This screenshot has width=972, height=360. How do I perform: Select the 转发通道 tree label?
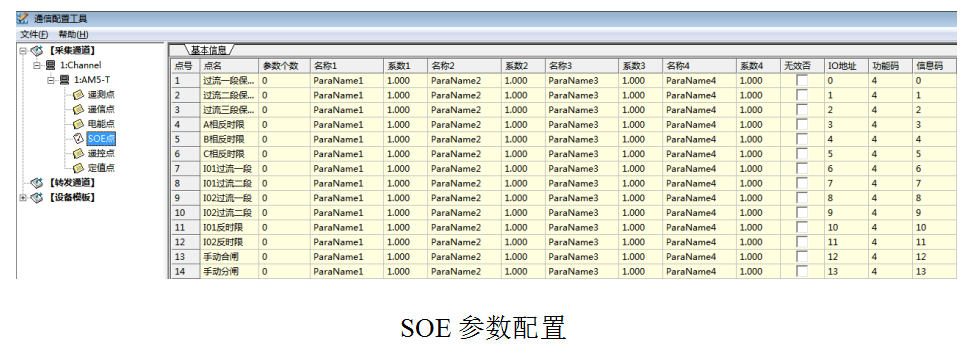[72, 183]
